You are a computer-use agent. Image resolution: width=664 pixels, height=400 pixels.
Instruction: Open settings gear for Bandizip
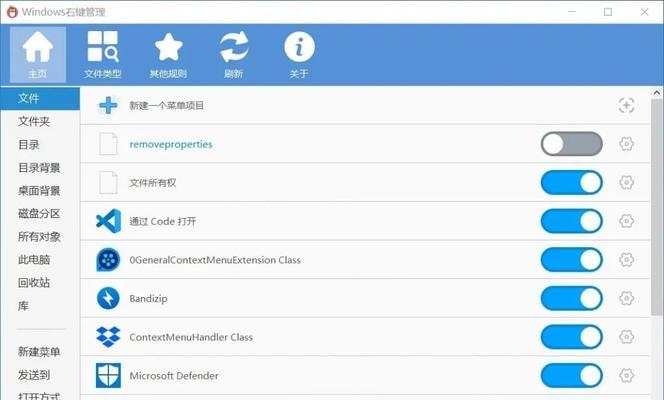626,298
